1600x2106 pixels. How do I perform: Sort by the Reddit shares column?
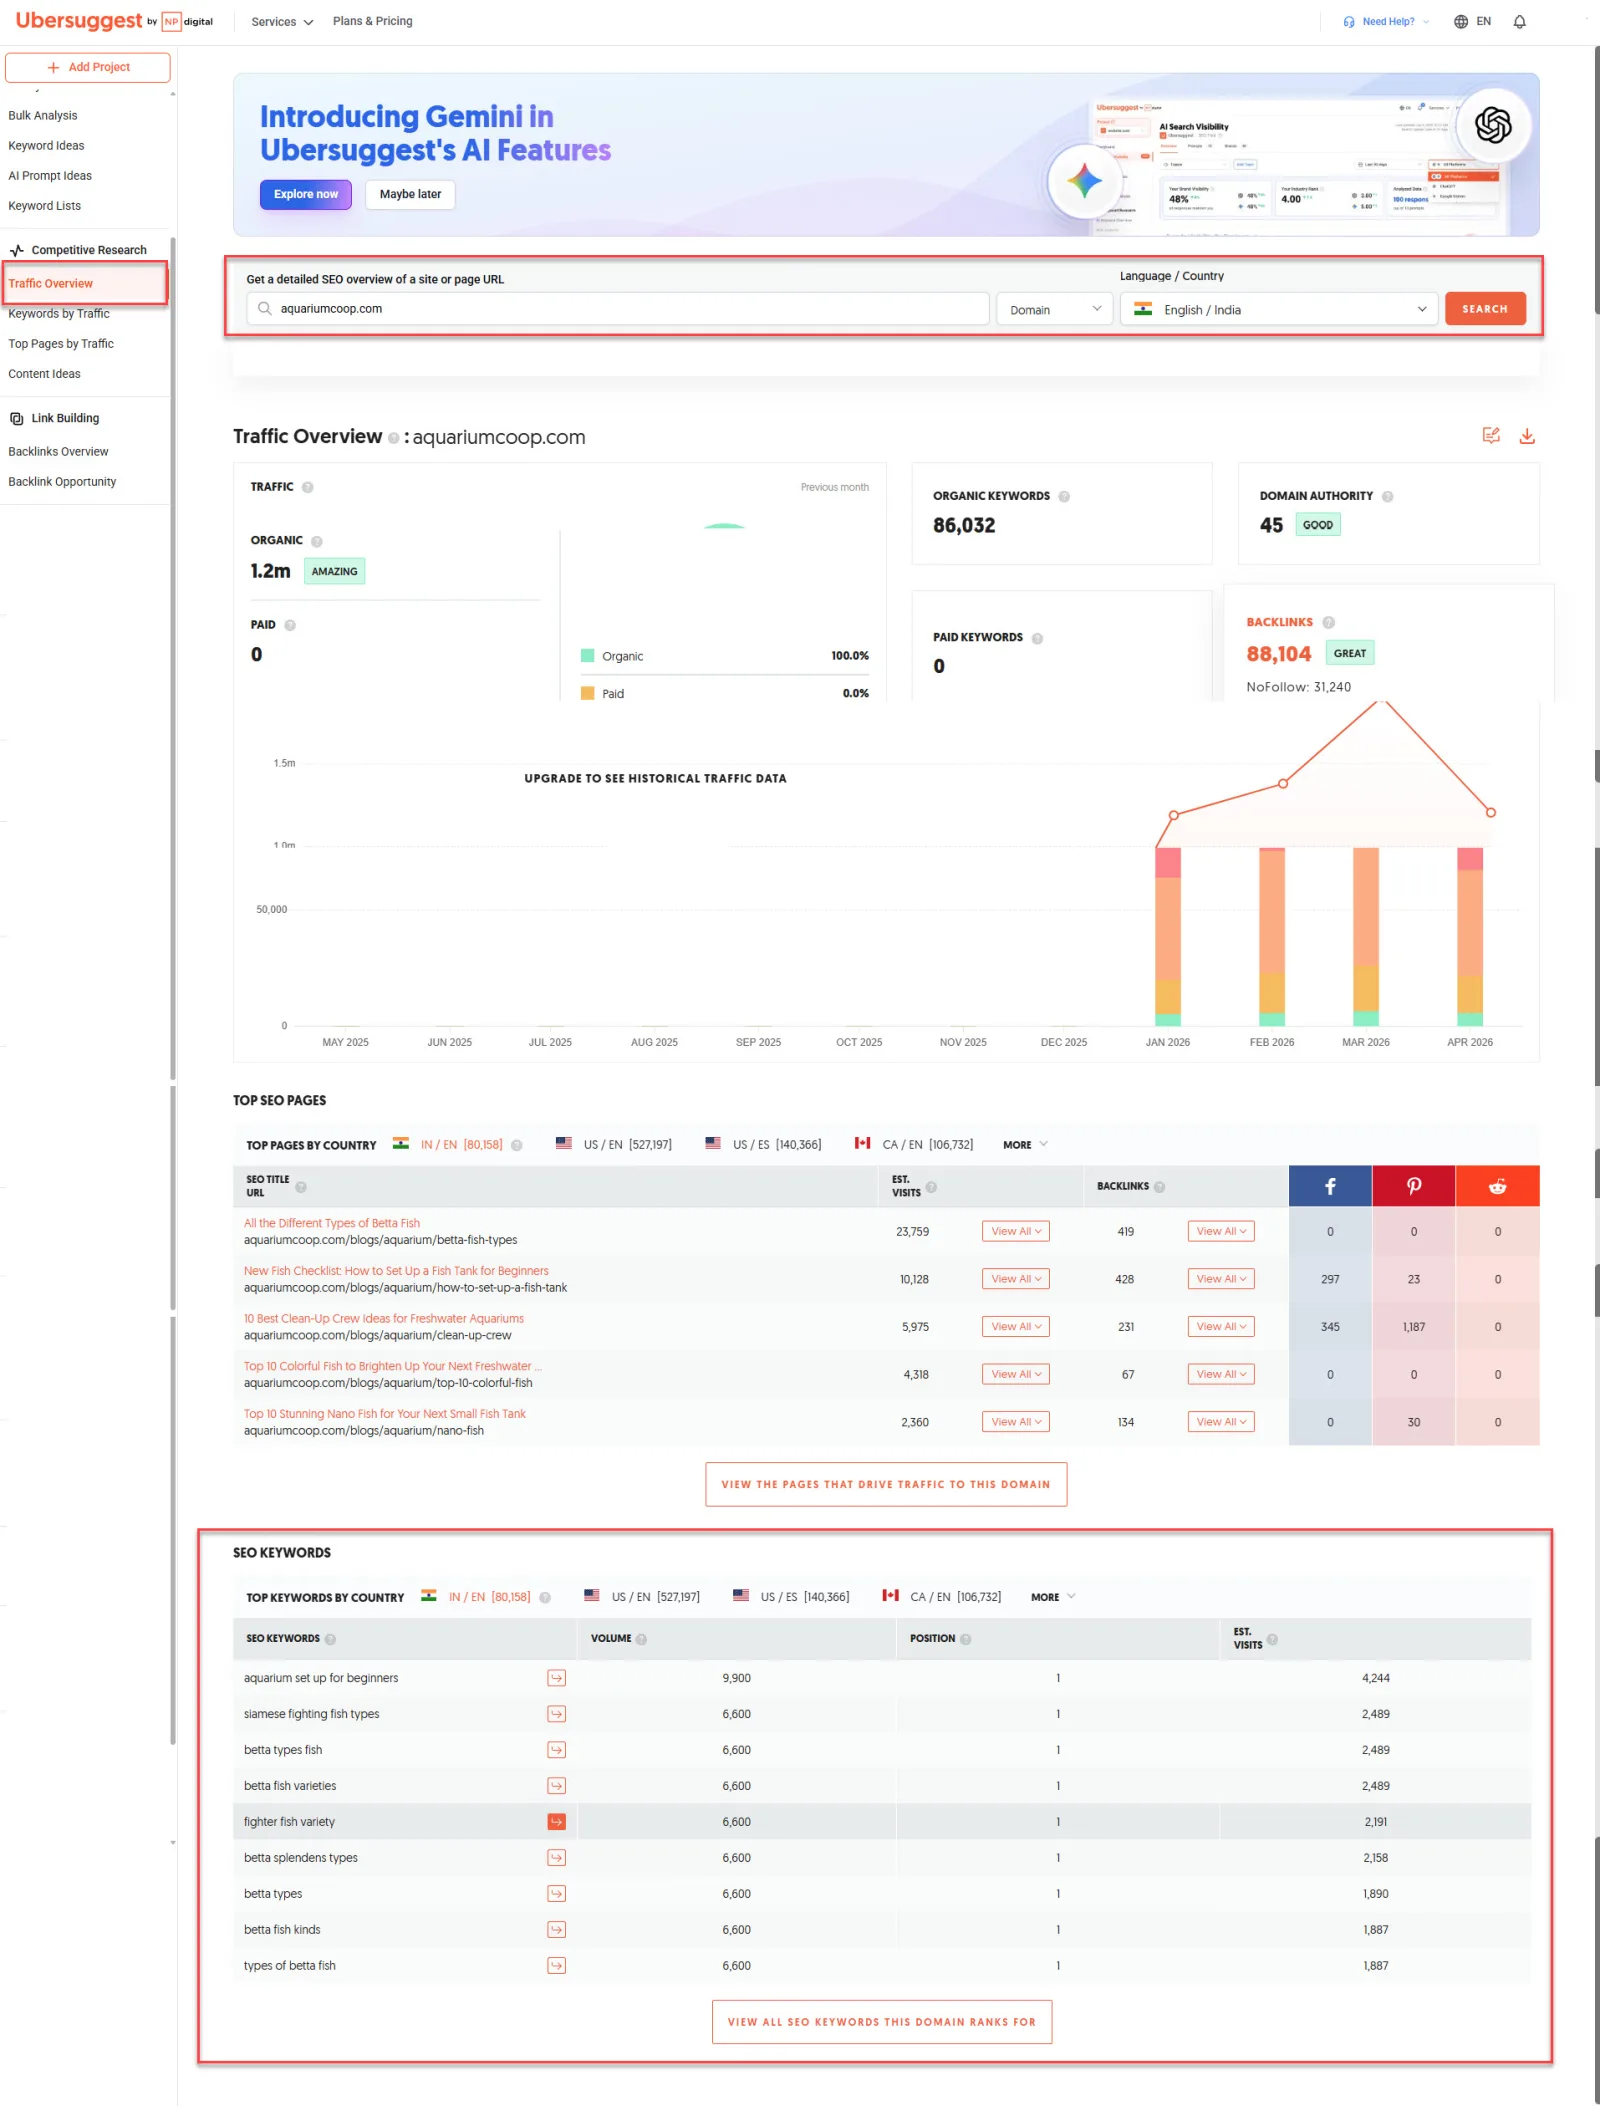(x=1498, y=1186)
